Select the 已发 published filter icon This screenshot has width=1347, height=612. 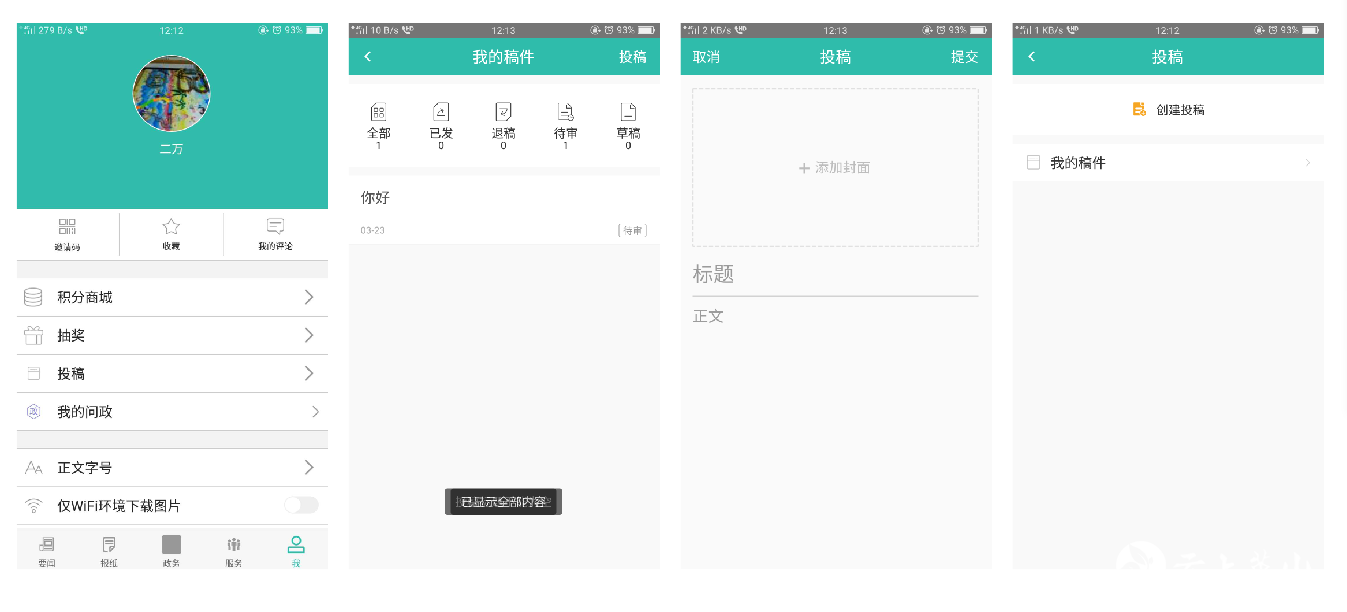coord(441,112)
